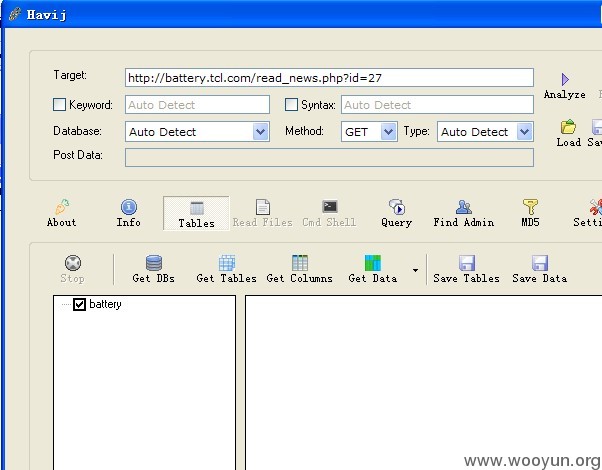Open the Method GET dropdown
Image resolution: width=602 pixels, height=470 pixels.
coord(389,132)
